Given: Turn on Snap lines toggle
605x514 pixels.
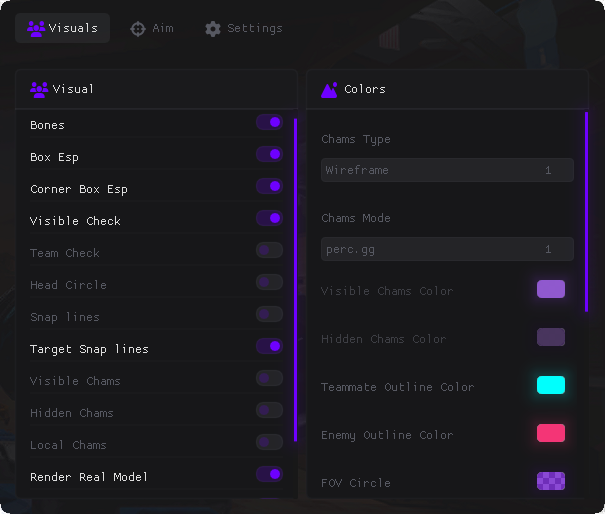Looking at the screenshot, I should point(269,314).
